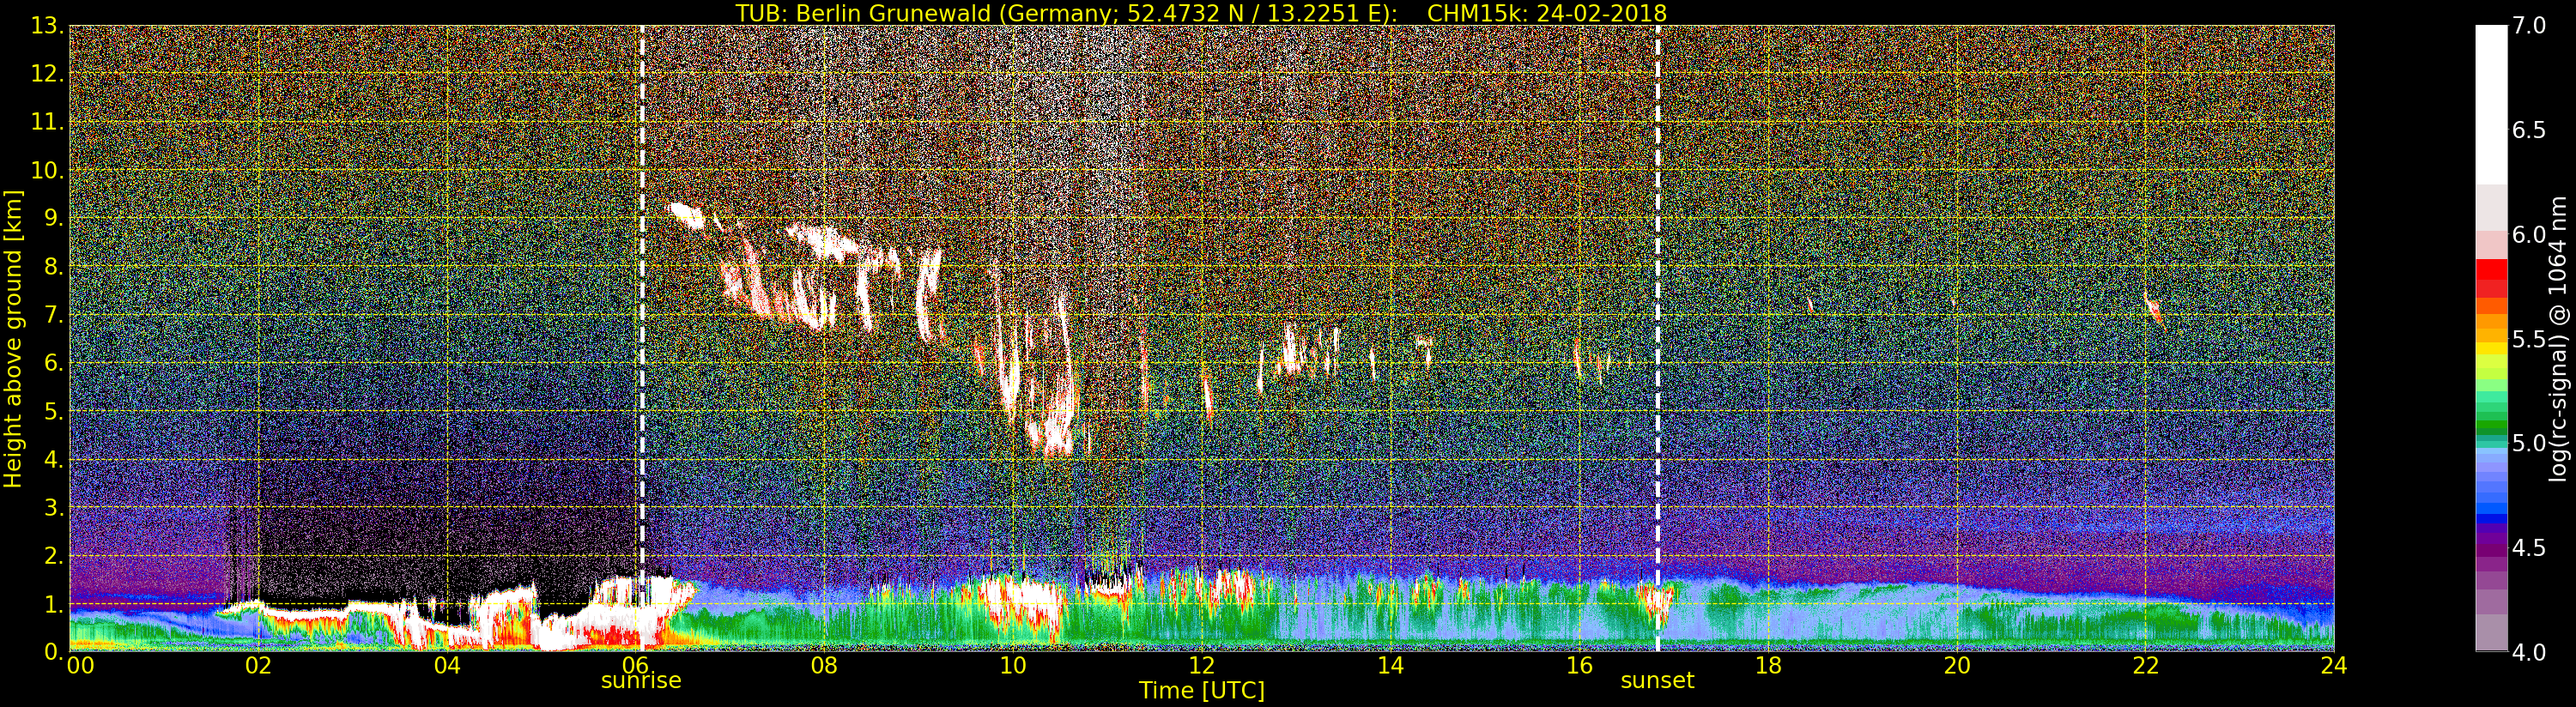Click the sunrise label below the axis
Viewport: 2576px width, 707px height.
[x=640, y=681]
